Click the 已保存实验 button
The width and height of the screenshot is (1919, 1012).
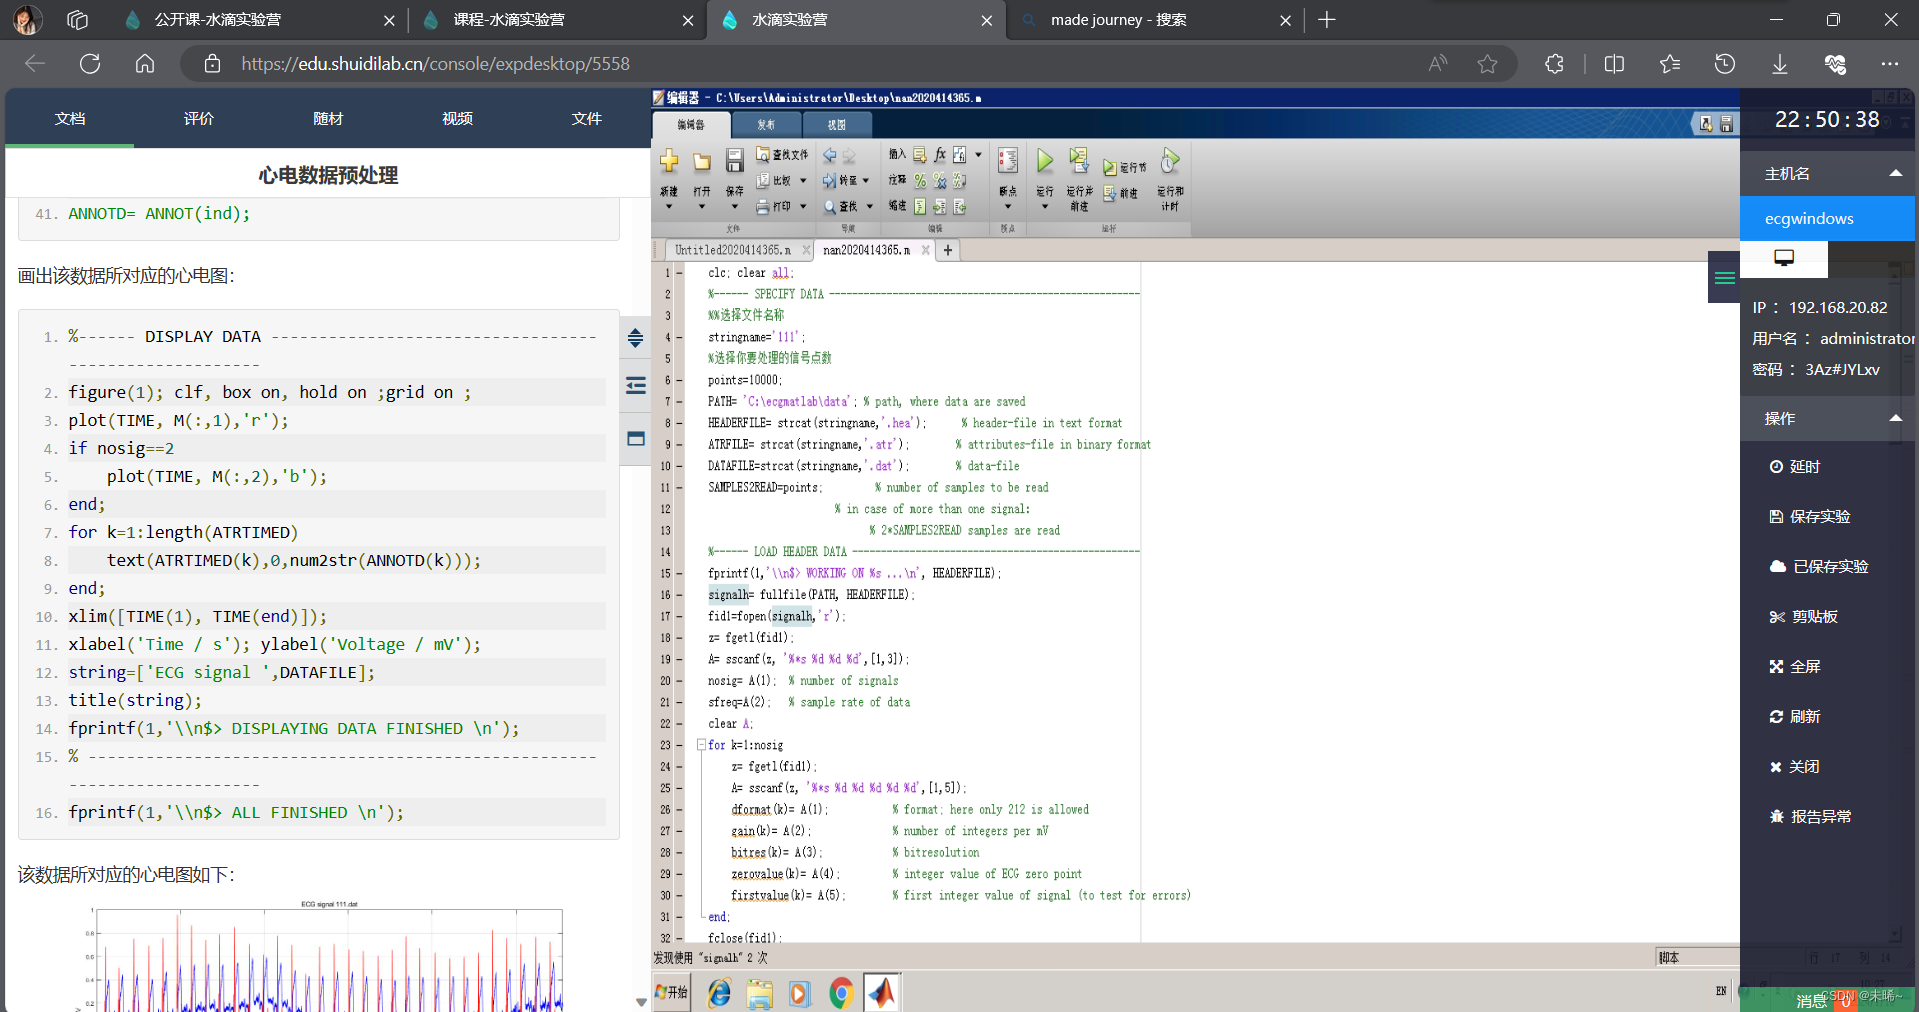point(1819,567)
